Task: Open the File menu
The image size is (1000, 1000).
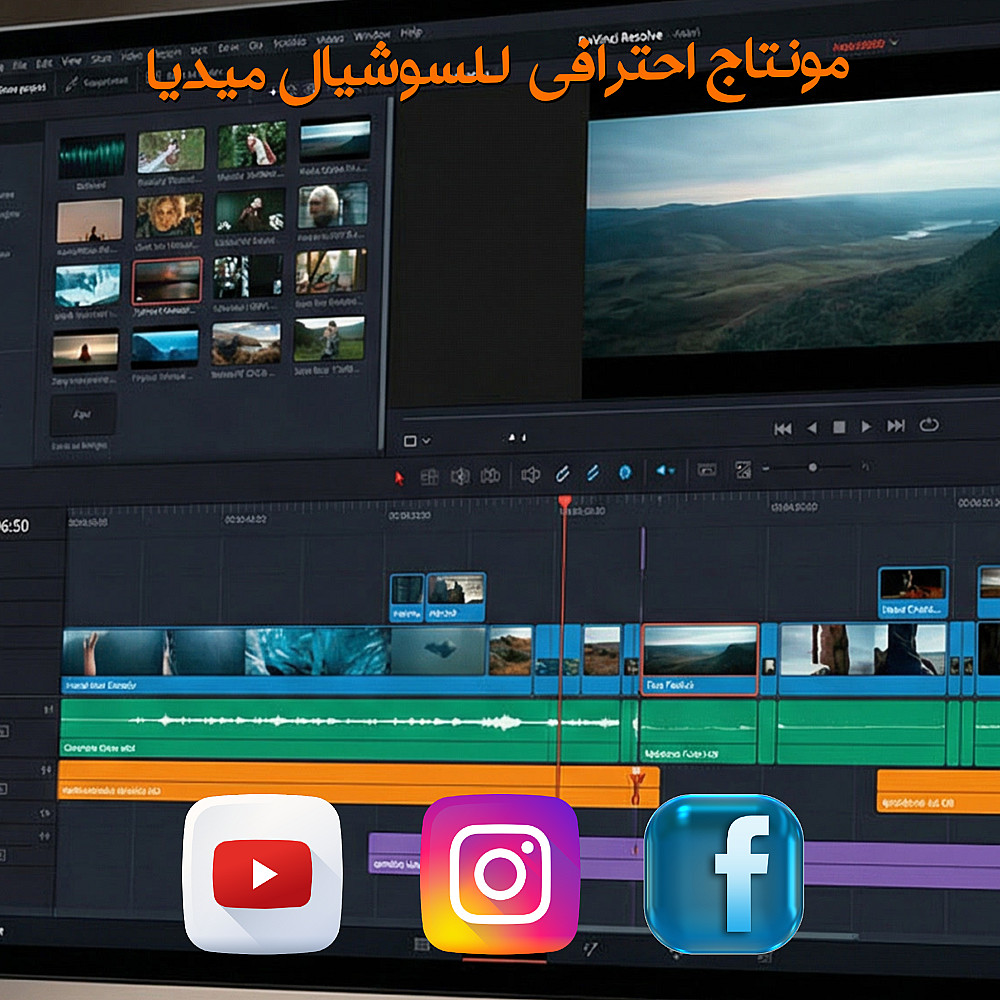Action: (20, 65)
